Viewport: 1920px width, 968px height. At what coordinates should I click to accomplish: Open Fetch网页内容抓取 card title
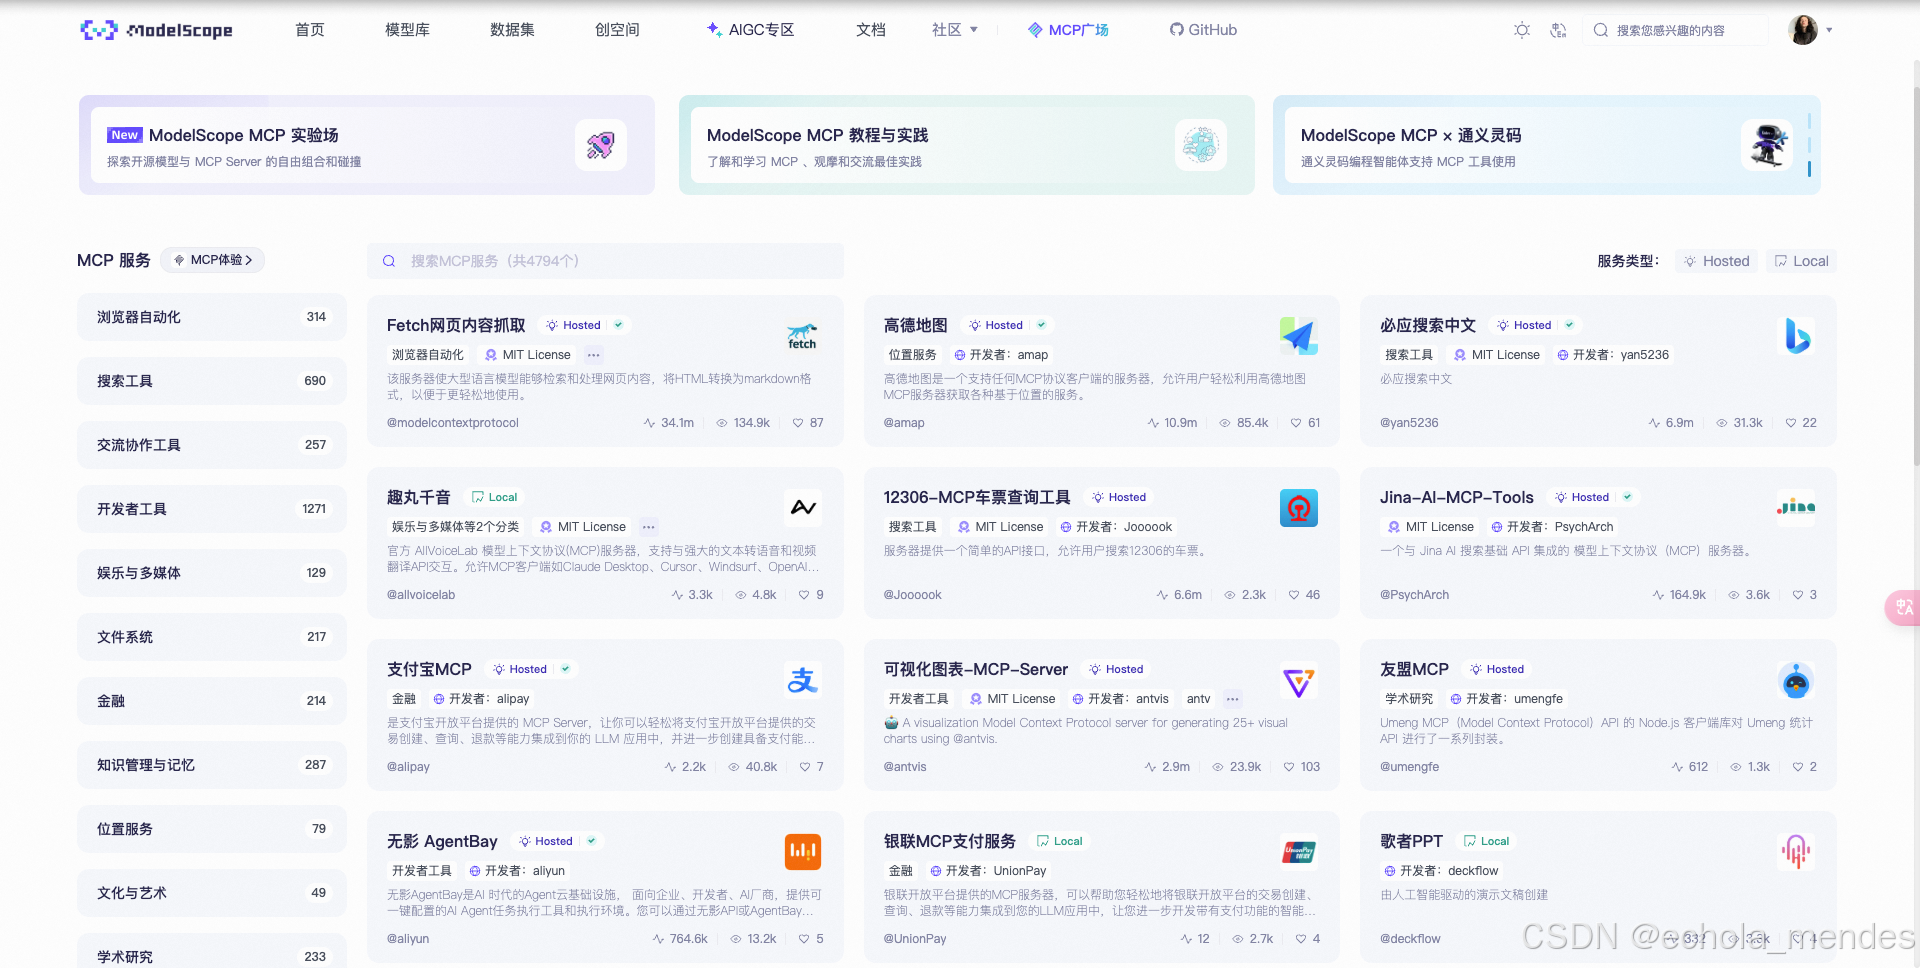[456, 325]
